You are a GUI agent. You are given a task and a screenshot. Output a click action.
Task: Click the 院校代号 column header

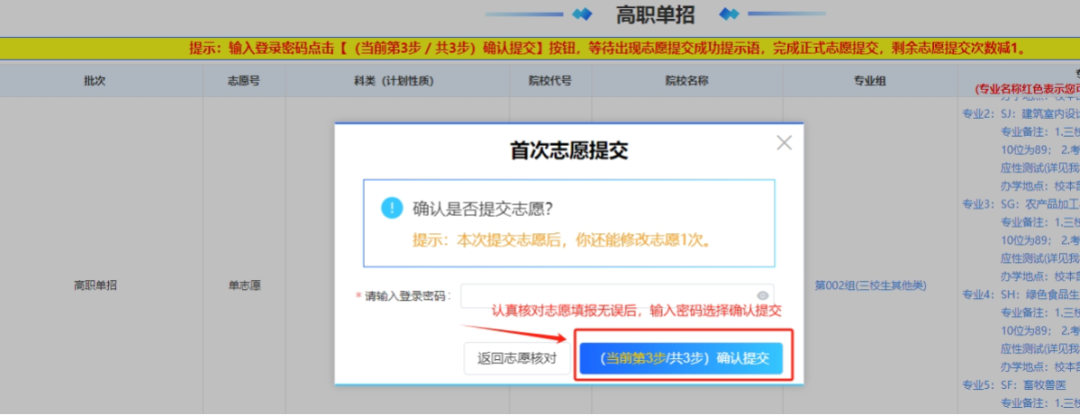550,81
